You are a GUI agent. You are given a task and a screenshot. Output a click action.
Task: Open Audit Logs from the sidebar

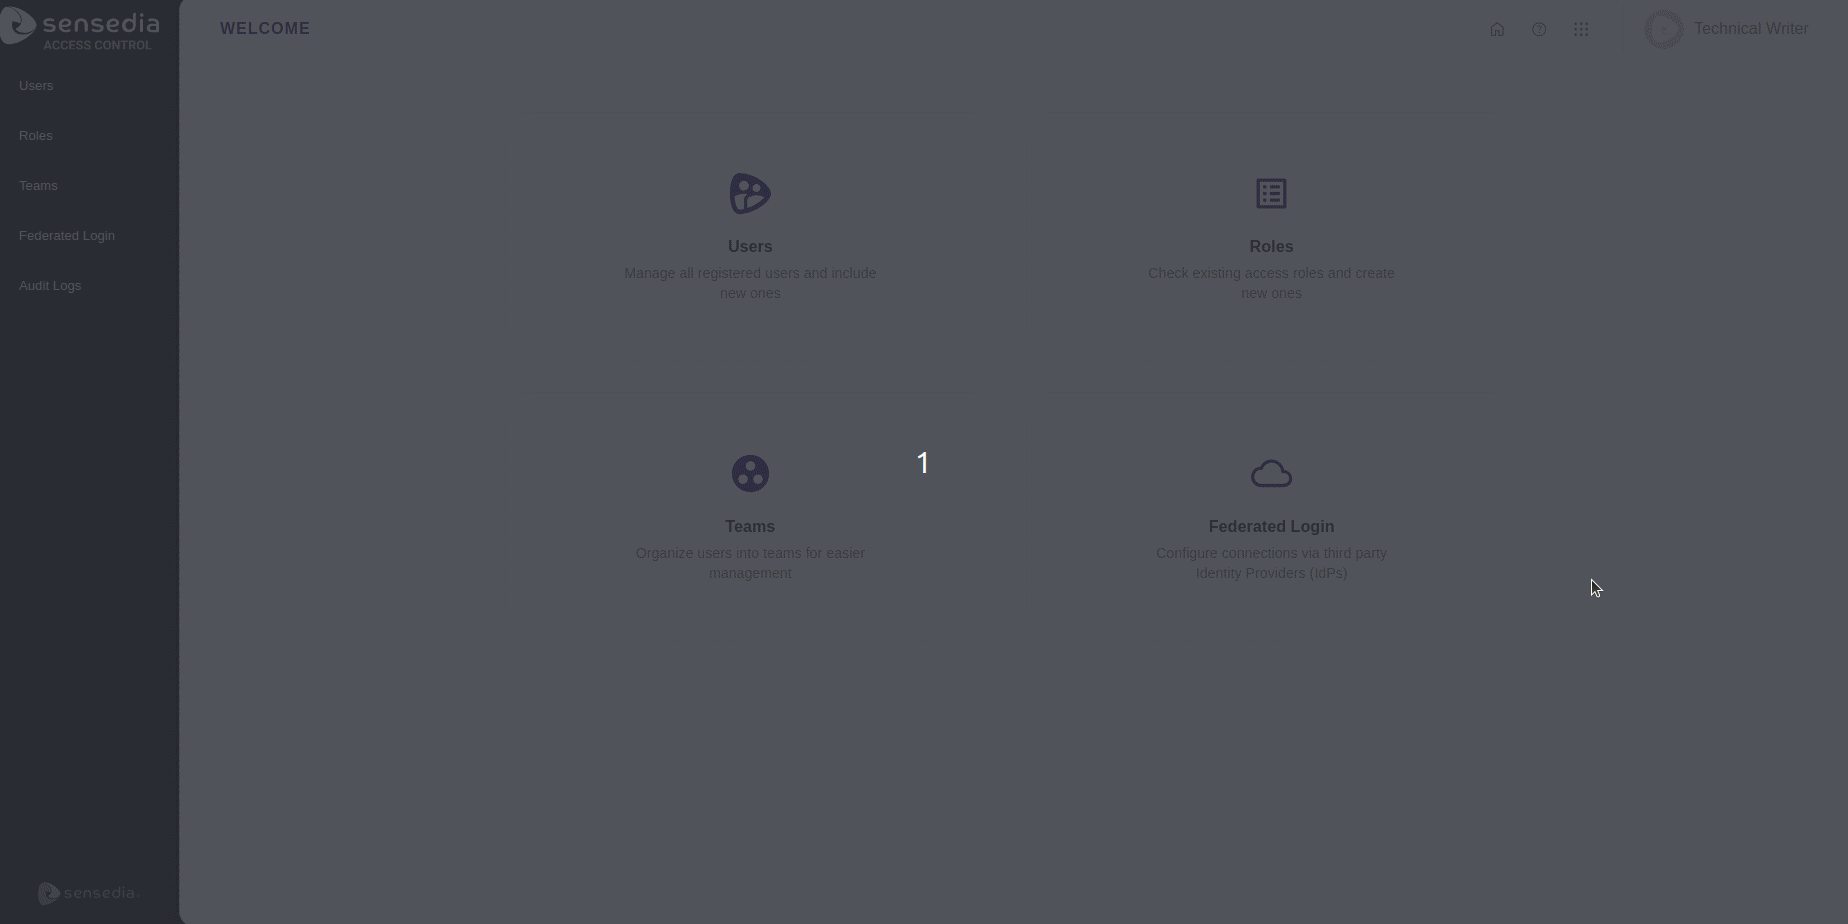tap(50, 286)
